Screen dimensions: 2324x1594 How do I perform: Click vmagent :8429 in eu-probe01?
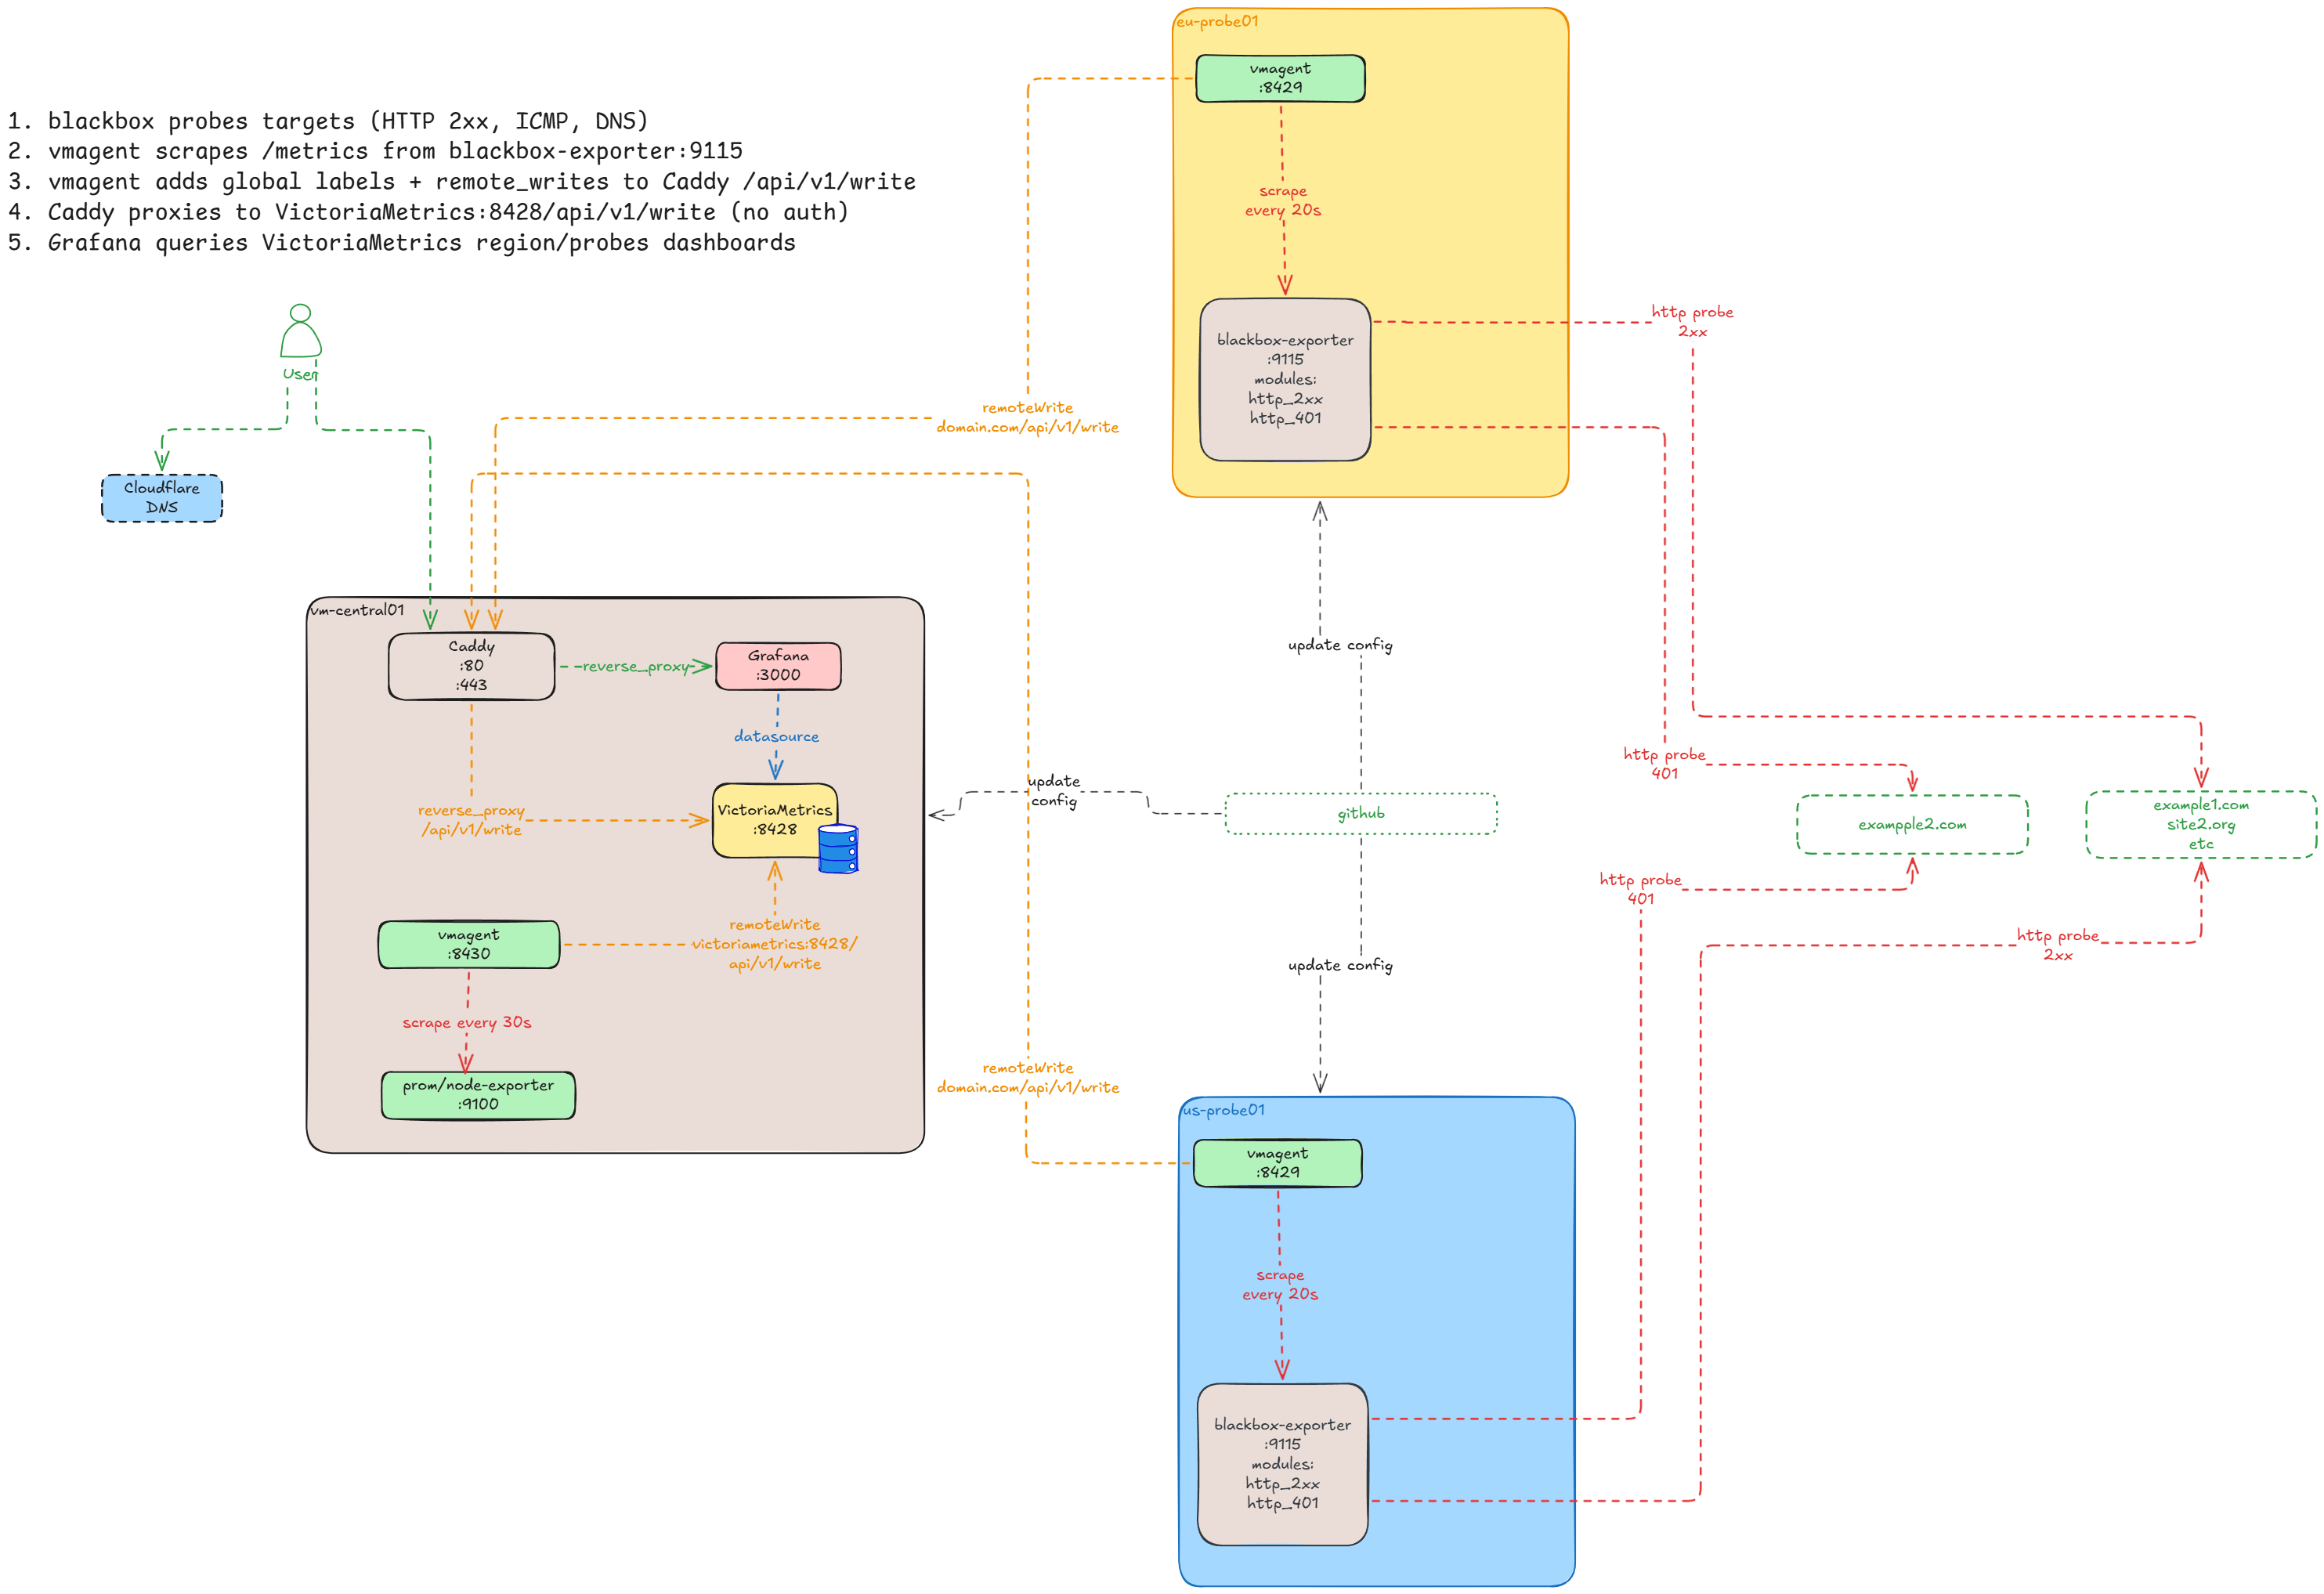point(1280,78)
